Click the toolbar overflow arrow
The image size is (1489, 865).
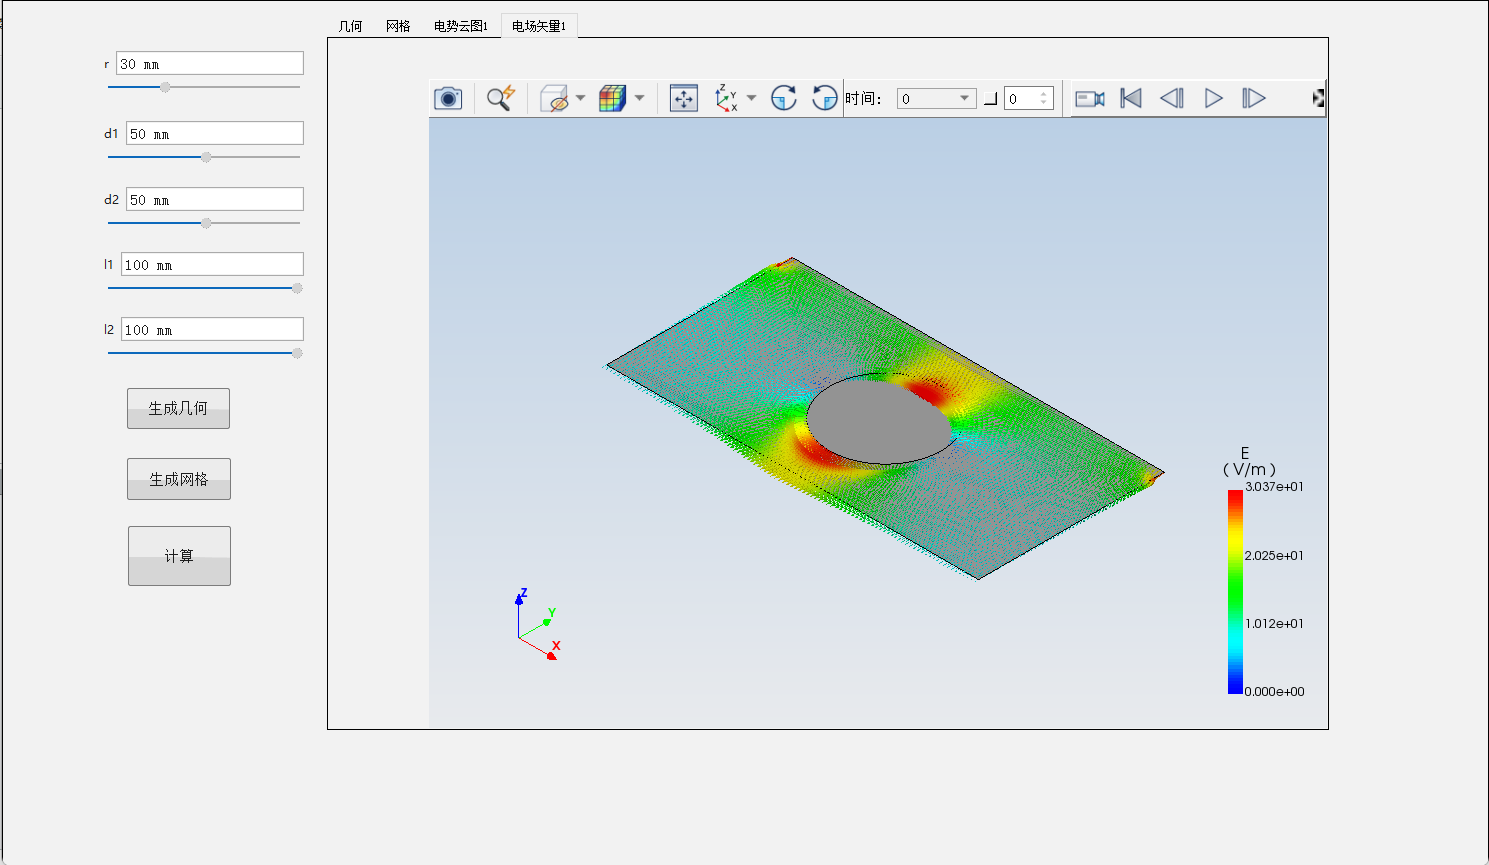pyautogui.click(x=1319, y=98)
